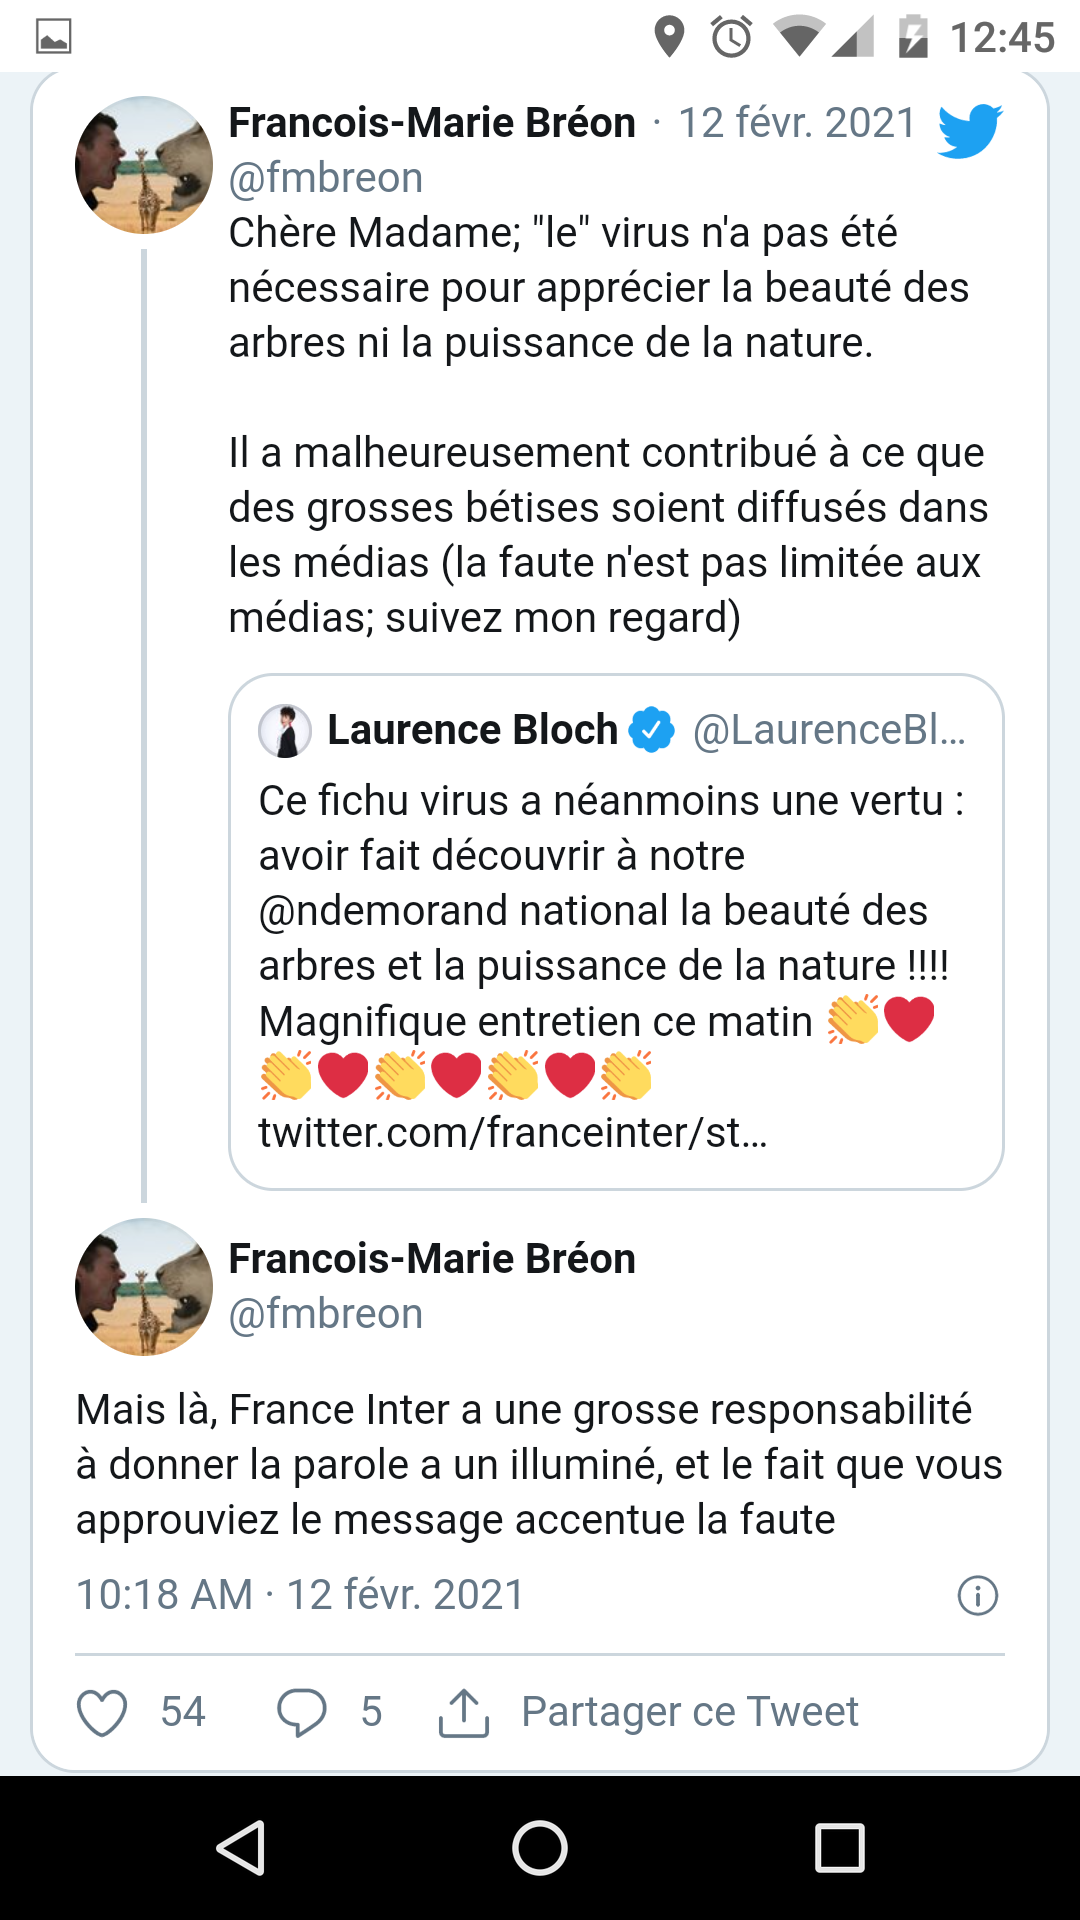
Task: Click Partager ce Tweet link
Action: tap(689, 1712)
